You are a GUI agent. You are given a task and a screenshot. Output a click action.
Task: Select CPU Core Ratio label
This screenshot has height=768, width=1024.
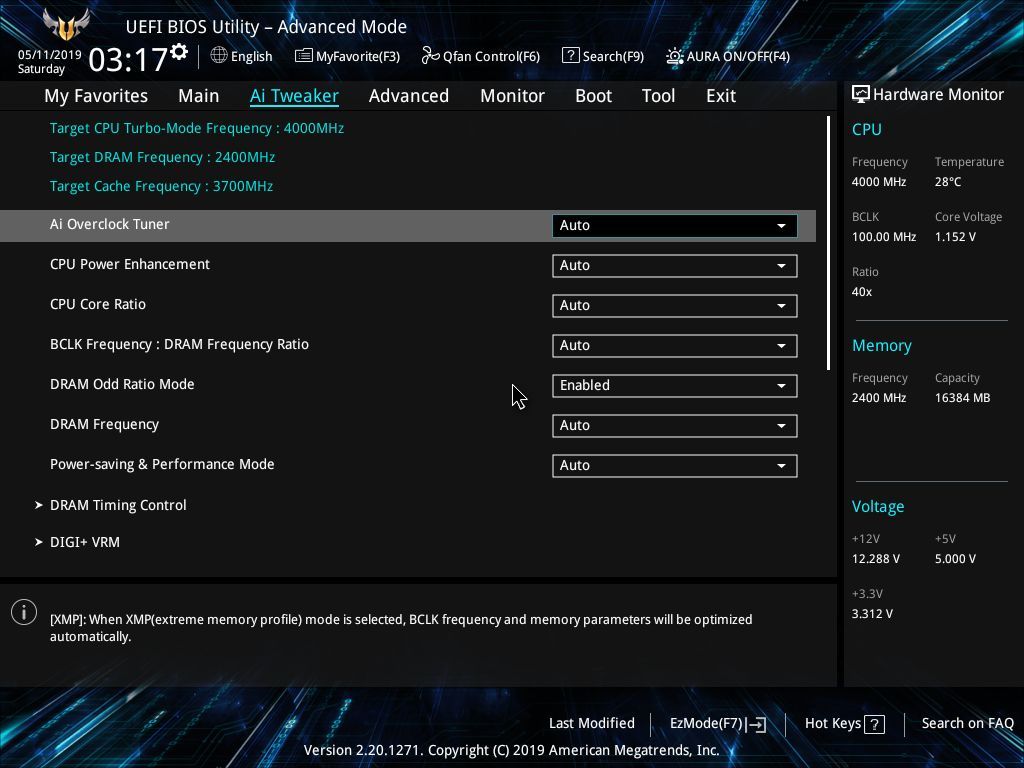click(98, 304)
